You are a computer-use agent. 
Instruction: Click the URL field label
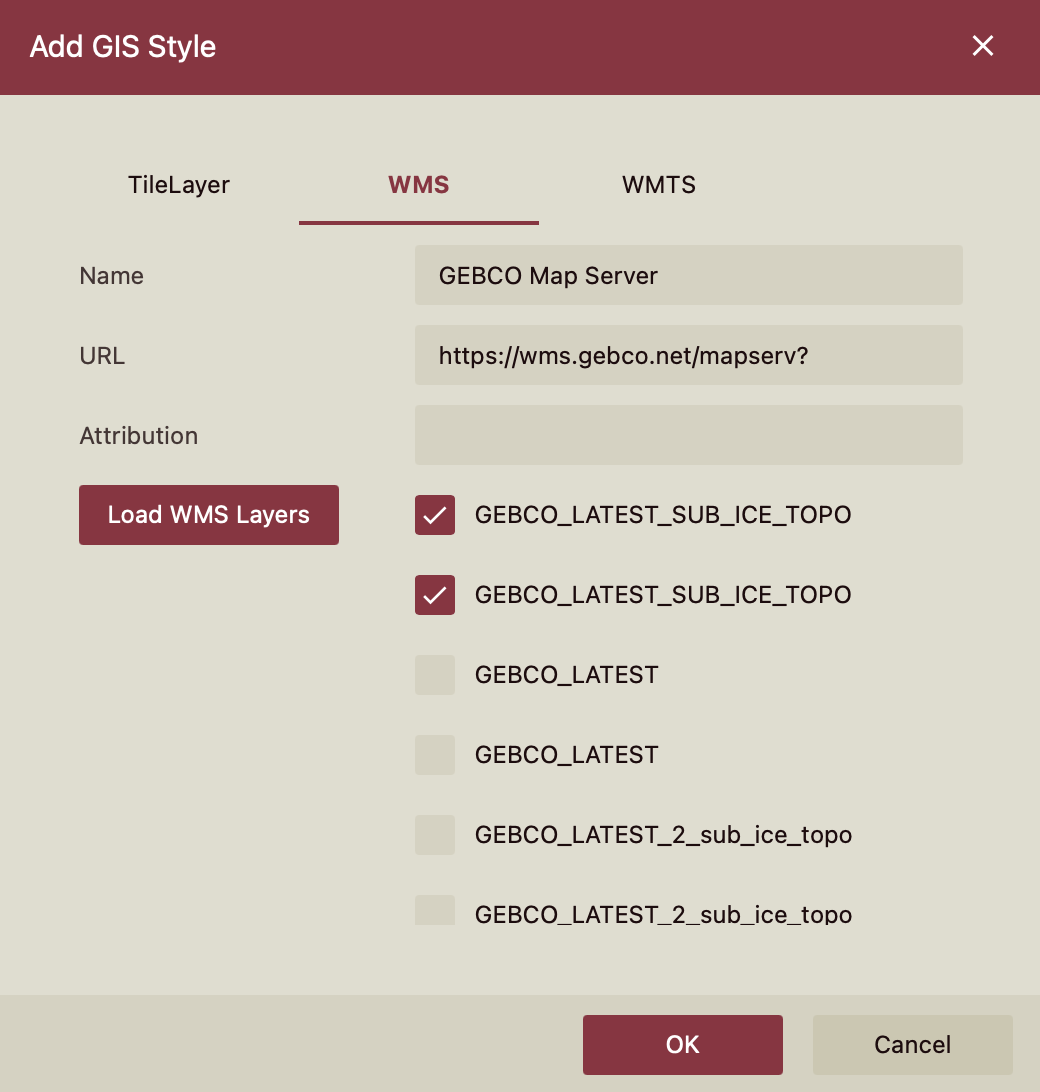pyautogui.click(x=102, y=355)
